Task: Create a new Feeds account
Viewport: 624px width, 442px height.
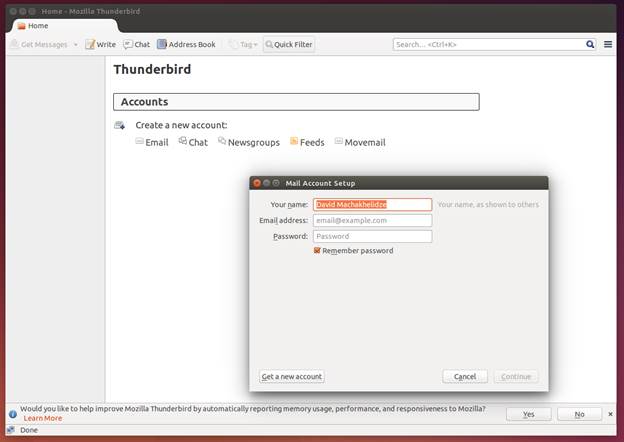Action: 307,142
